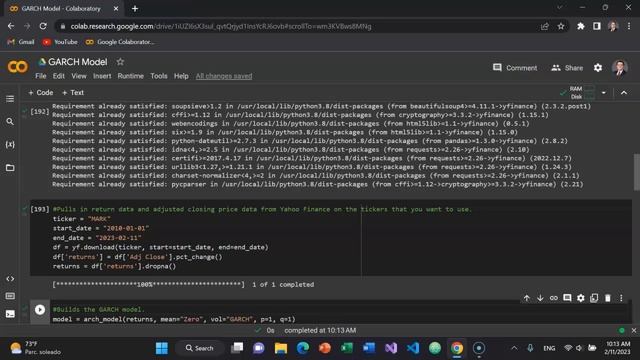Delete the current cell trash icon

tap(607, 298)
